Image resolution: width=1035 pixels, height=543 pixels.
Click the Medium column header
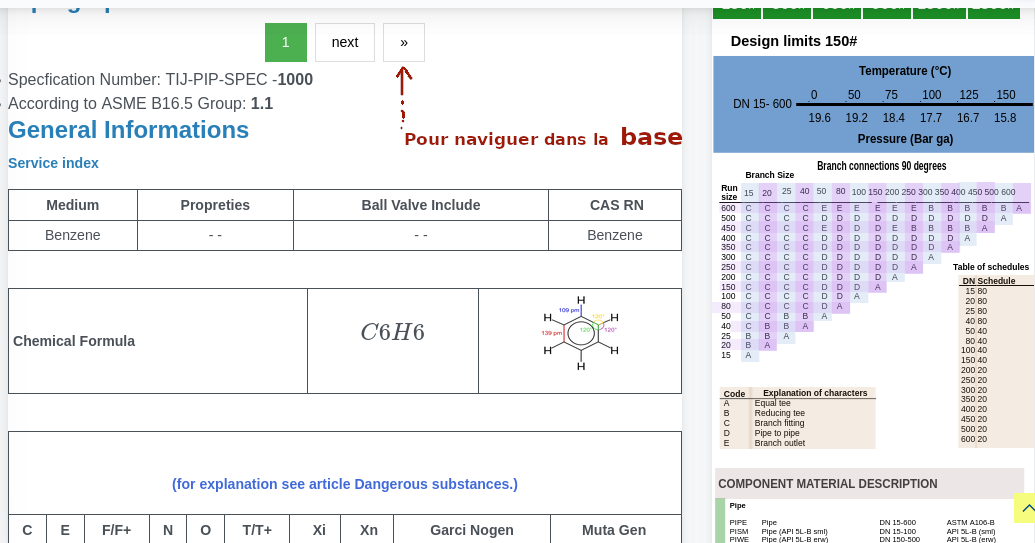[x=73, y=205]
